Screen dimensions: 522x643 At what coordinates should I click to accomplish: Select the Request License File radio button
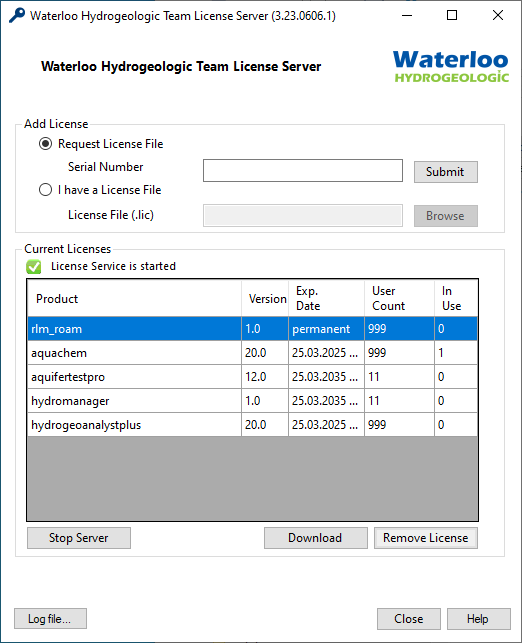pos(45,144)
